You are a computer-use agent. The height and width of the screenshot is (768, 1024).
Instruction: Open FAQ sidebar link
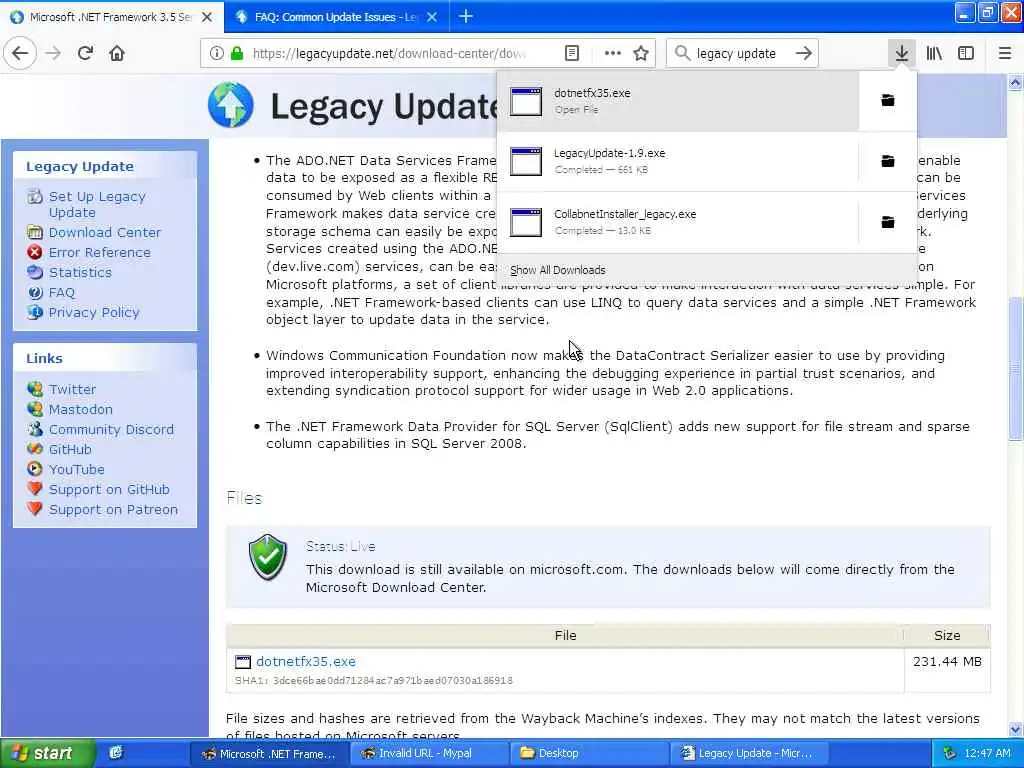click(x=61, y=293)
